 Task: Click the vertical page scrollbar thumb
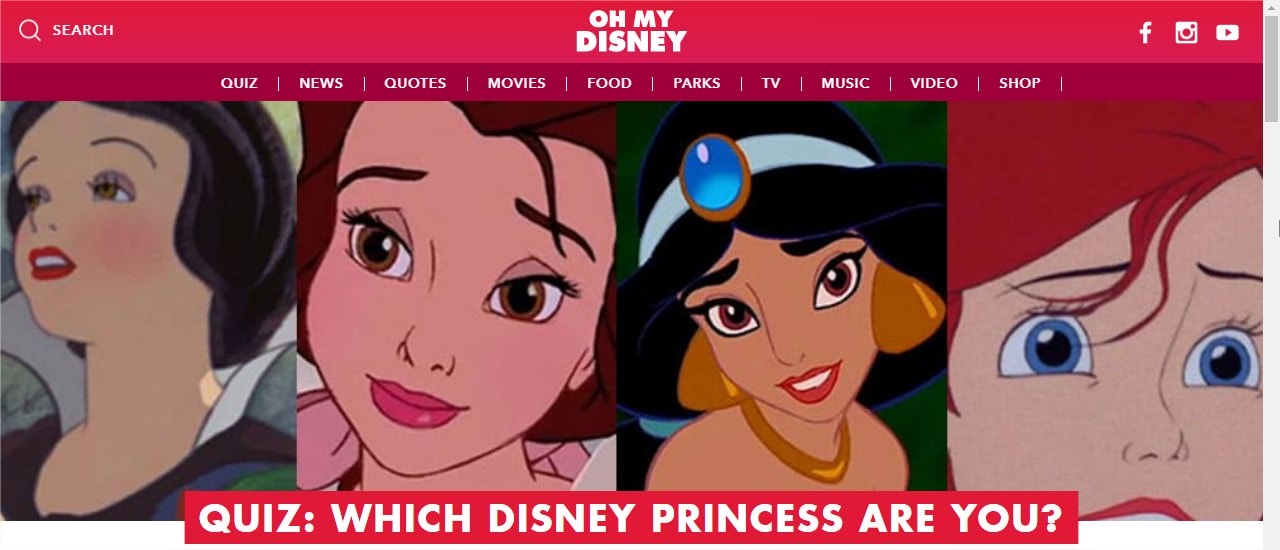point(1271,60)
